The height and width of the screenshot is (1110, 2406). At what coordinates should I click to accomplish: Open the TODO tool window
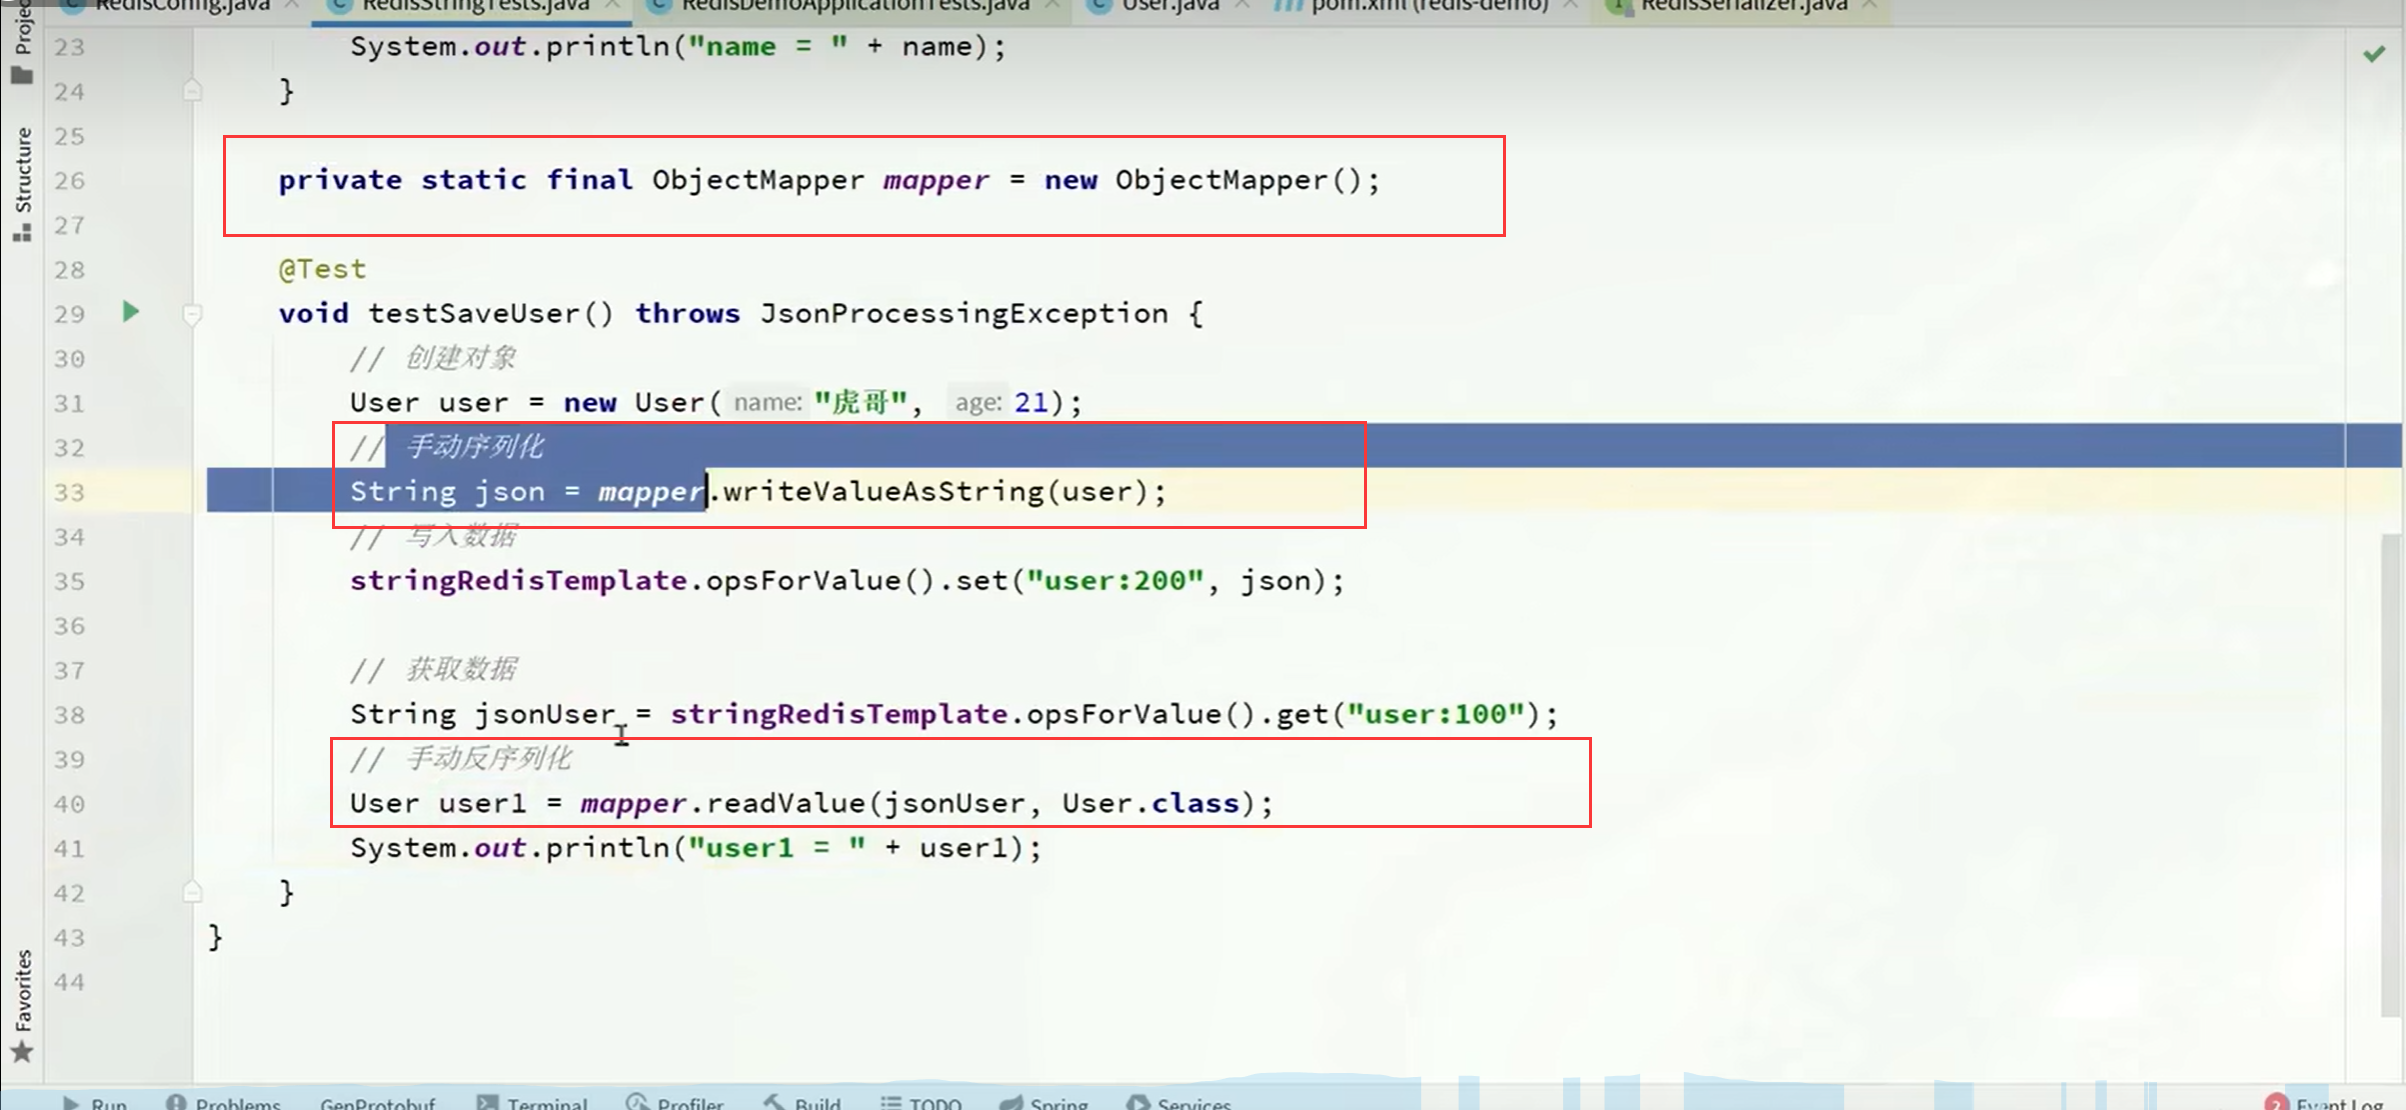(x=921, y=1102)
